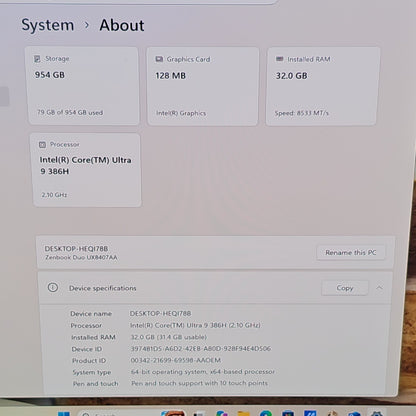This screenshot has width=416, height=416.
Task: Open the Graphics Card 128 MB card
Action: 203,86
